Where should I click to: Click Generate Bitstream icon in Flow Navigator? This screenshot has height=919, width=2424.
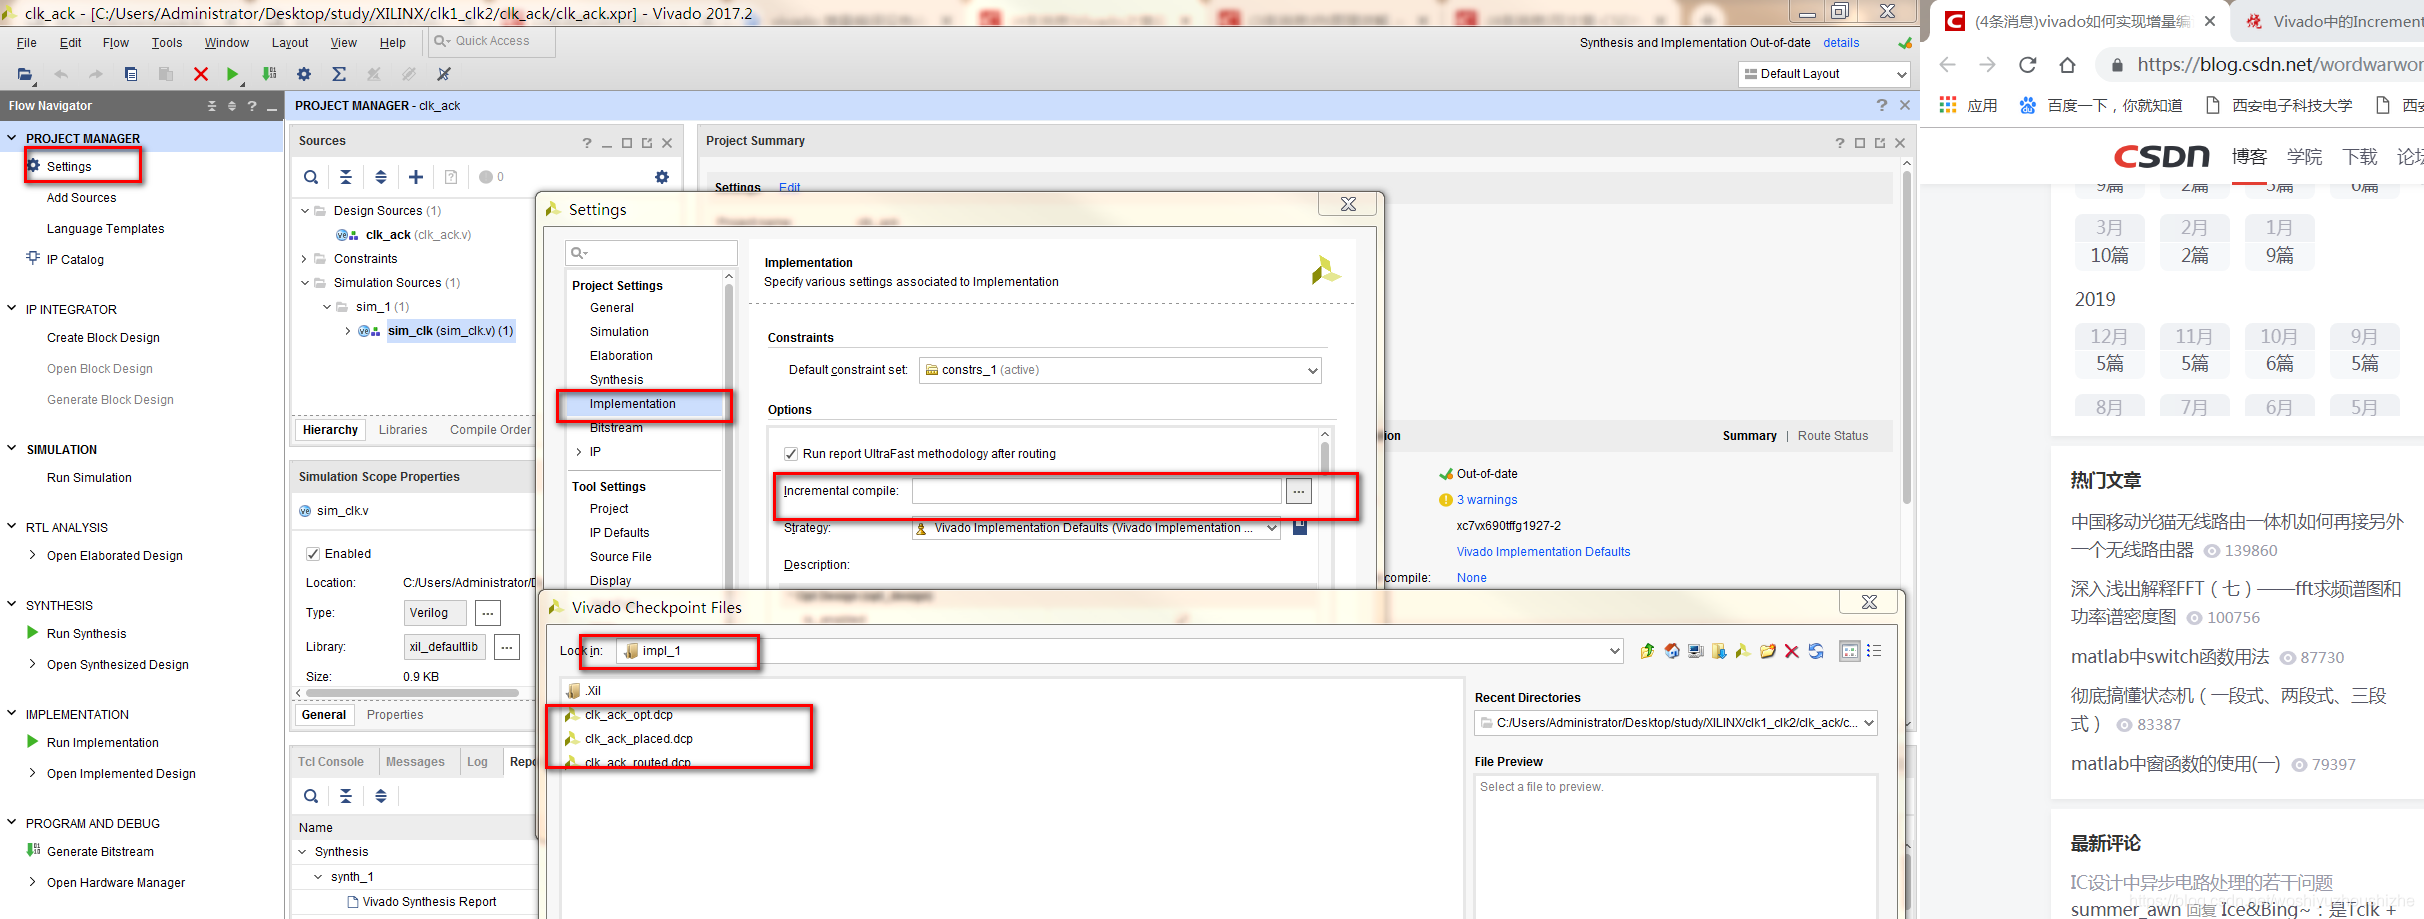33,851
